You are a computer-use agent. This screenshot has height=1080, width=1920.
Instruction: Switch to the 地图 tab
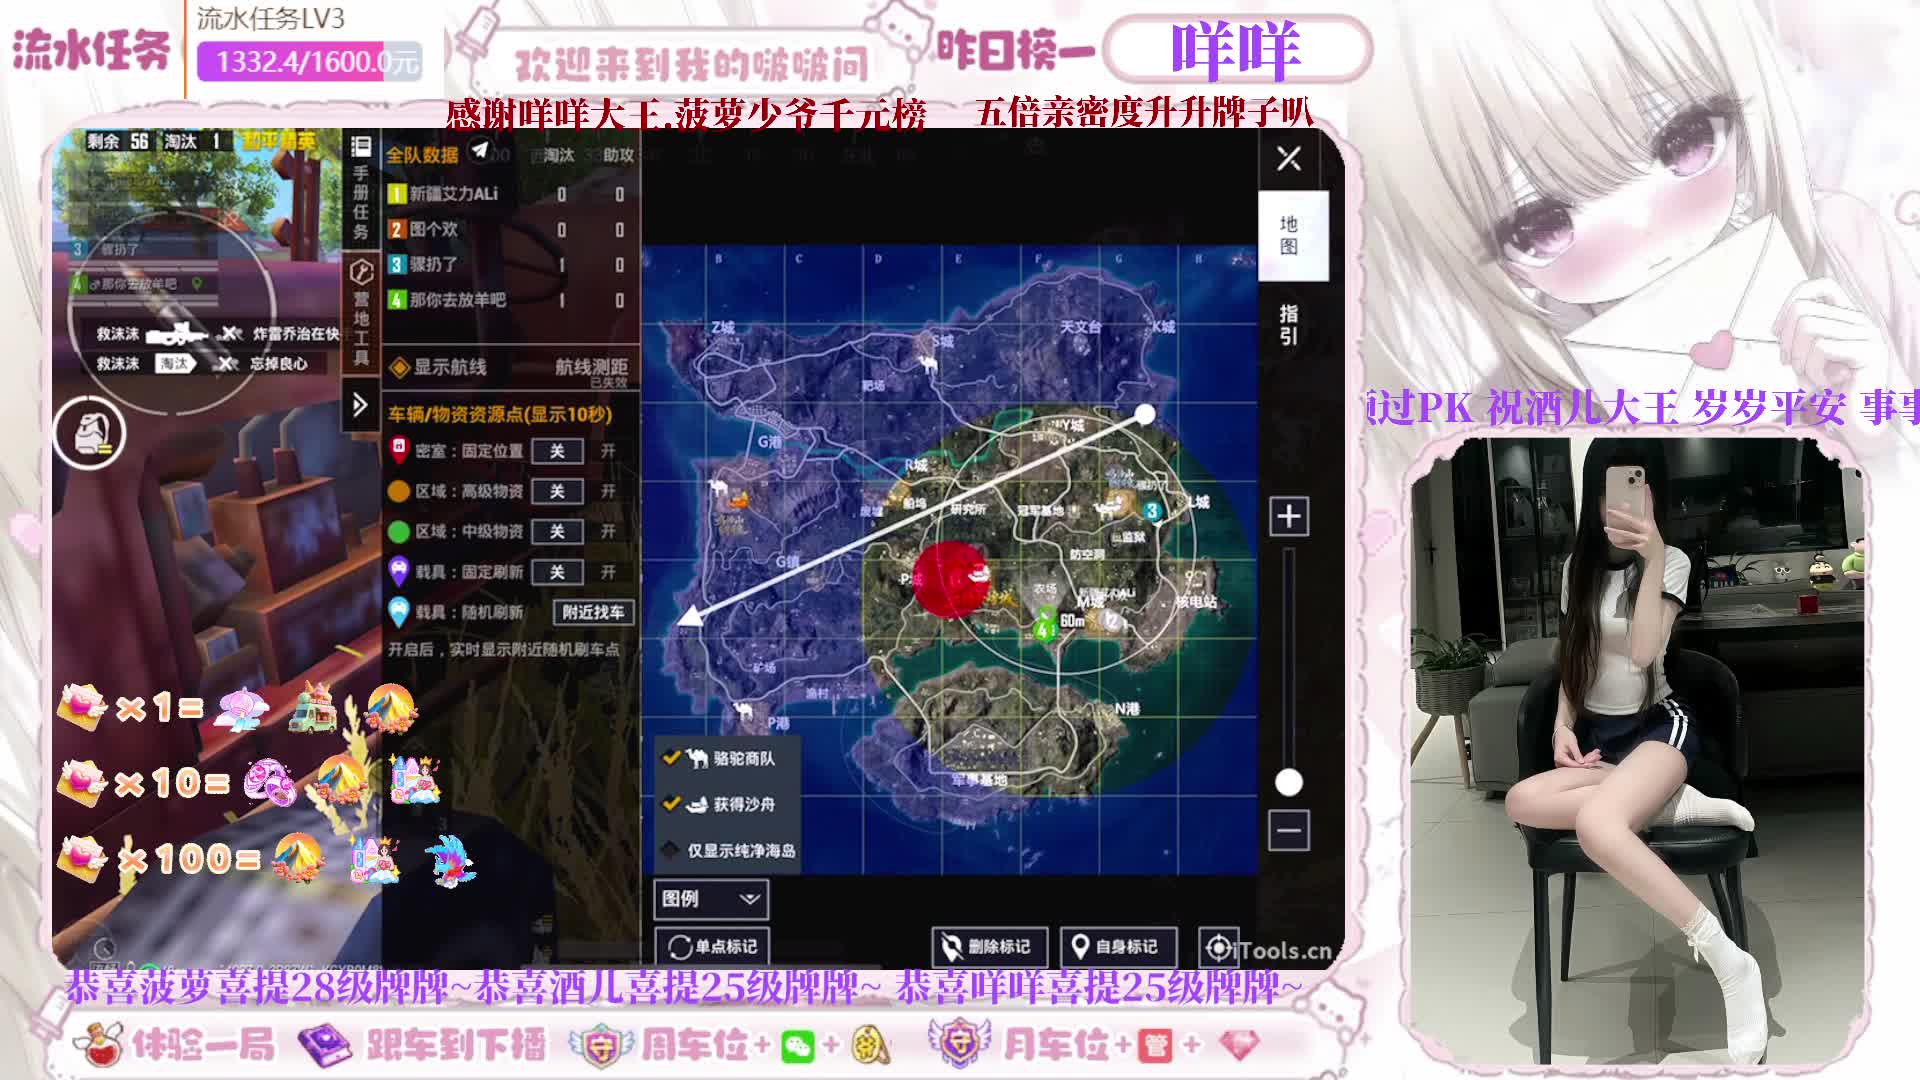pyautogui.click(x=1288, y=235)
